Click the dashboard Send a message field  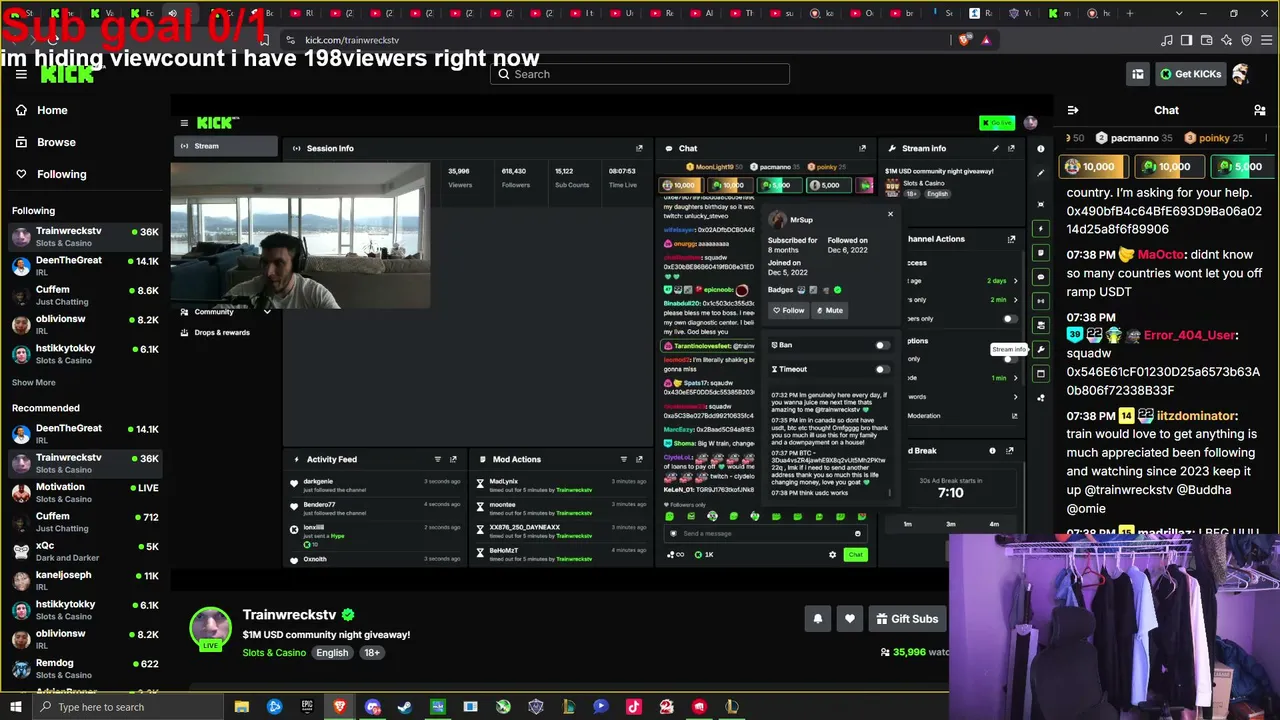point(766,534)
